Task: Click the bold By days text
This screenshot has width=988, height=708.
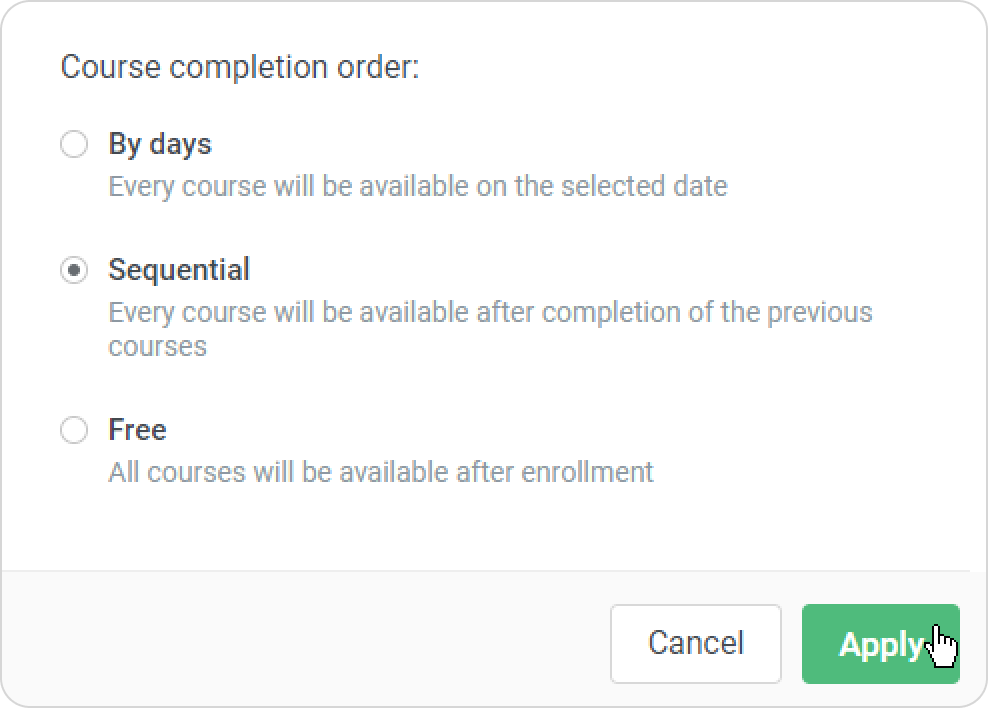Action: (x=160, y=145)
